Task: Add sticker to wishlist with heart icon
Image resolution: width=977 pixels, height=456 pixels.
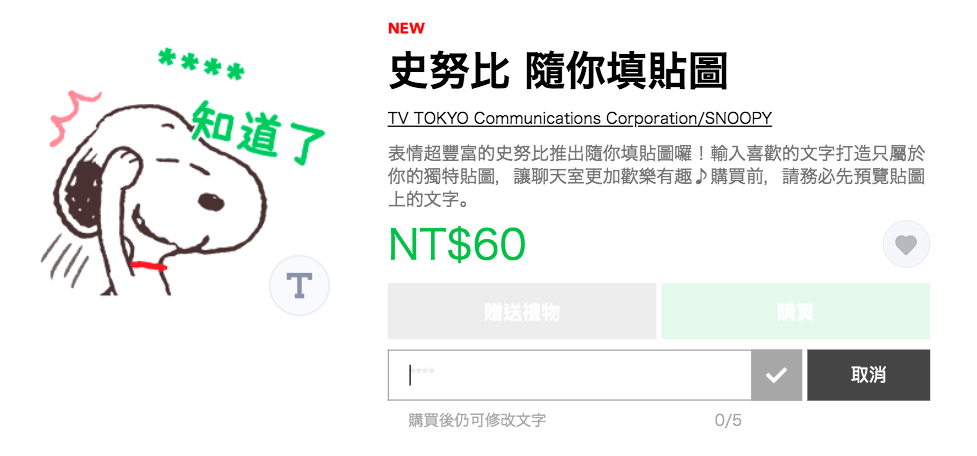Action: [x=906, y=244]
